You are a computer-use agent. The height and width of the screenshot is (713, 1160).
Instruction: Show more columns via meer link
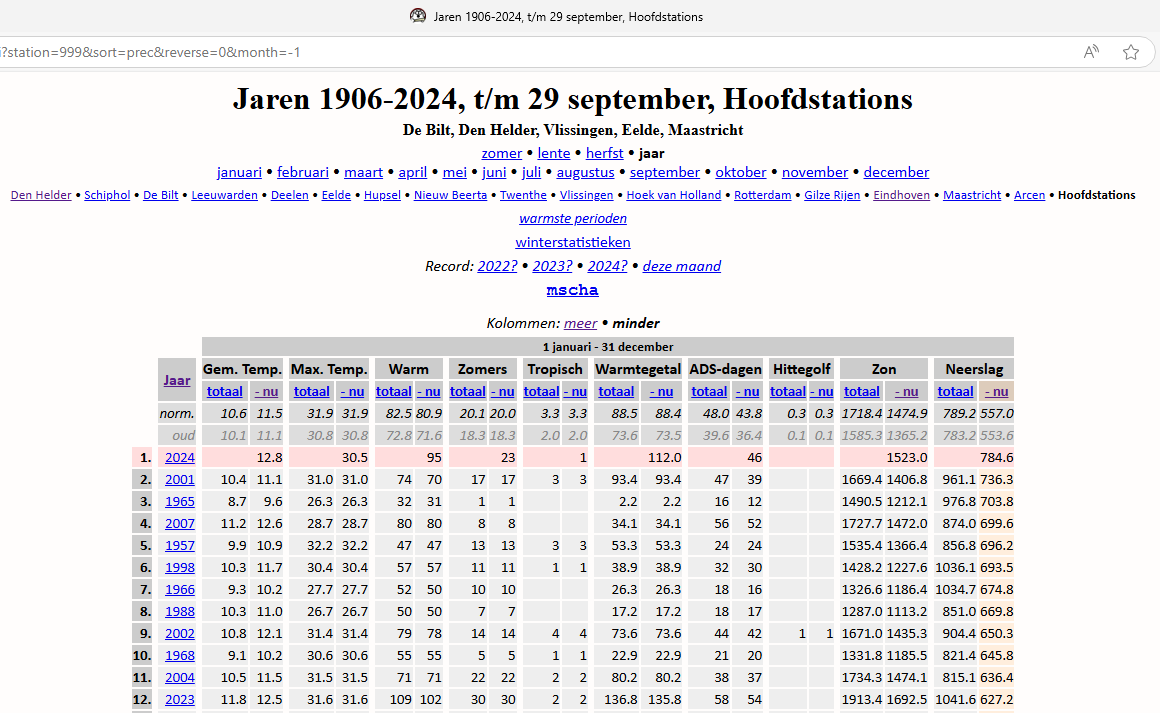click(x=580, y=323)
